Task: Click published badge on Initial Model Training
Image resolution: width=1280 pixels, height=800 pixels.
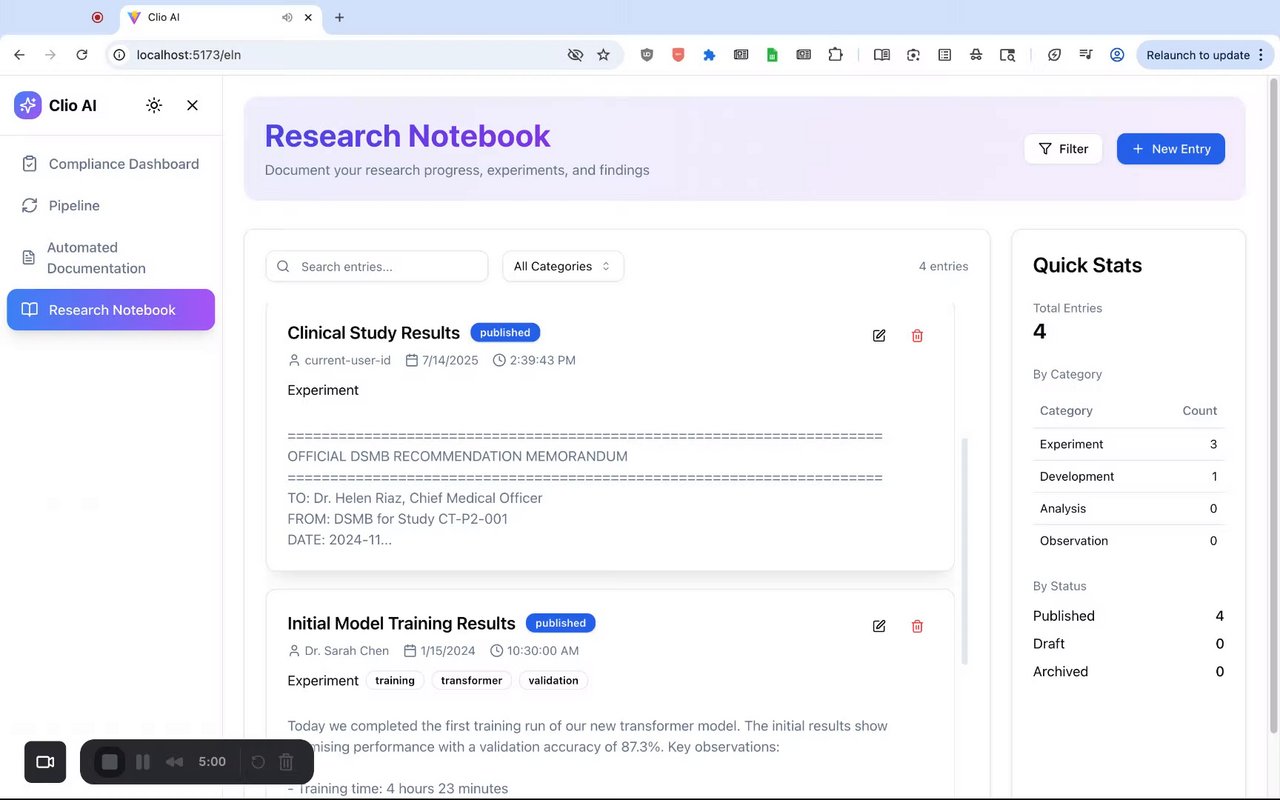Action: click(x=560, y=623)
